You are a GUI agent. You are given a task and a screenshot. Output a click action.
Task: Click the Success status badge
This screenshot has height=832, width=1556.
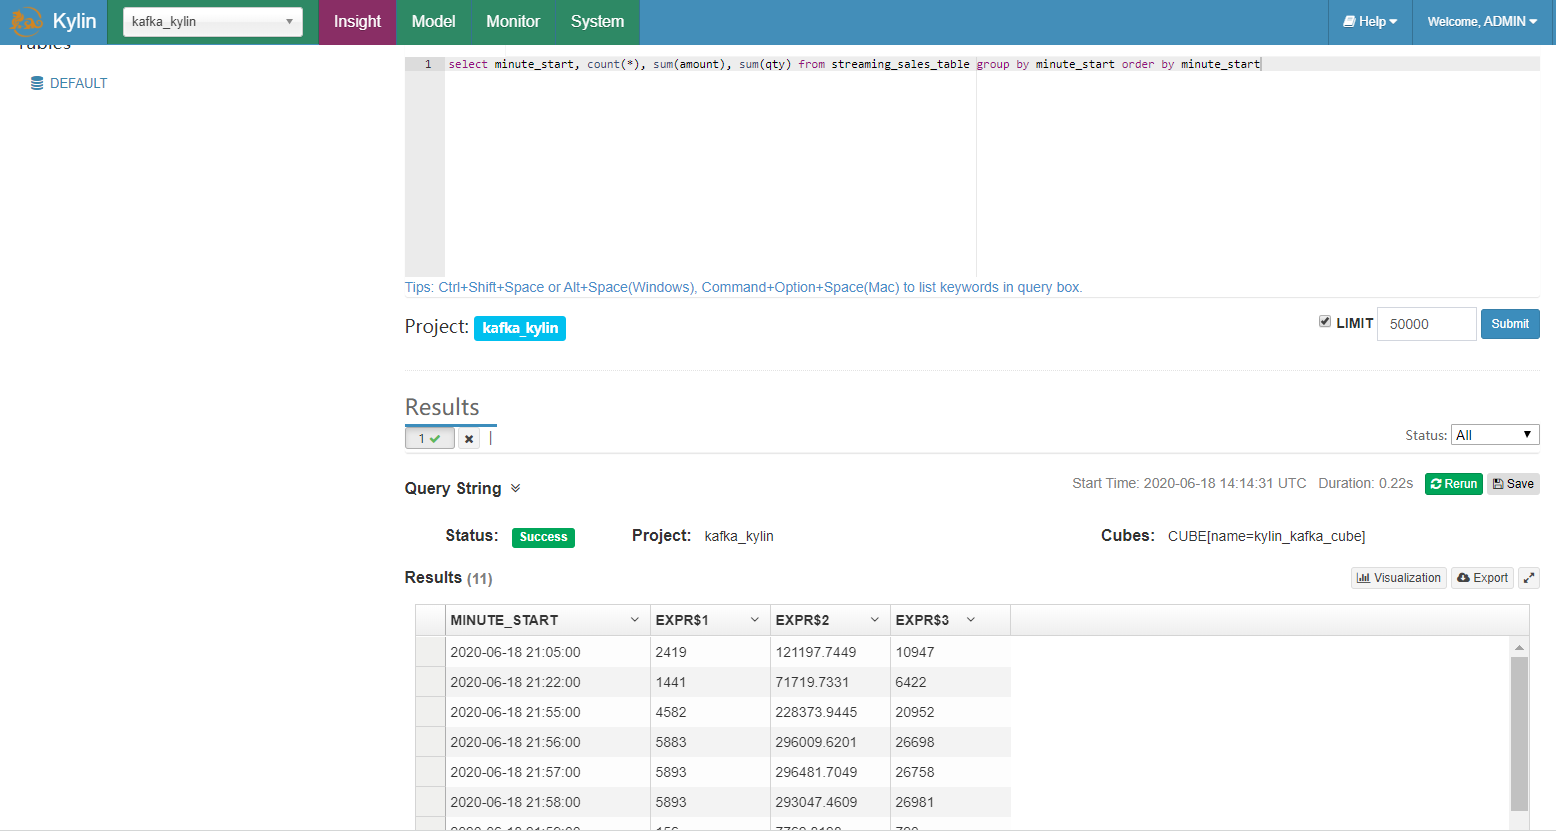(x=543, y=537)
